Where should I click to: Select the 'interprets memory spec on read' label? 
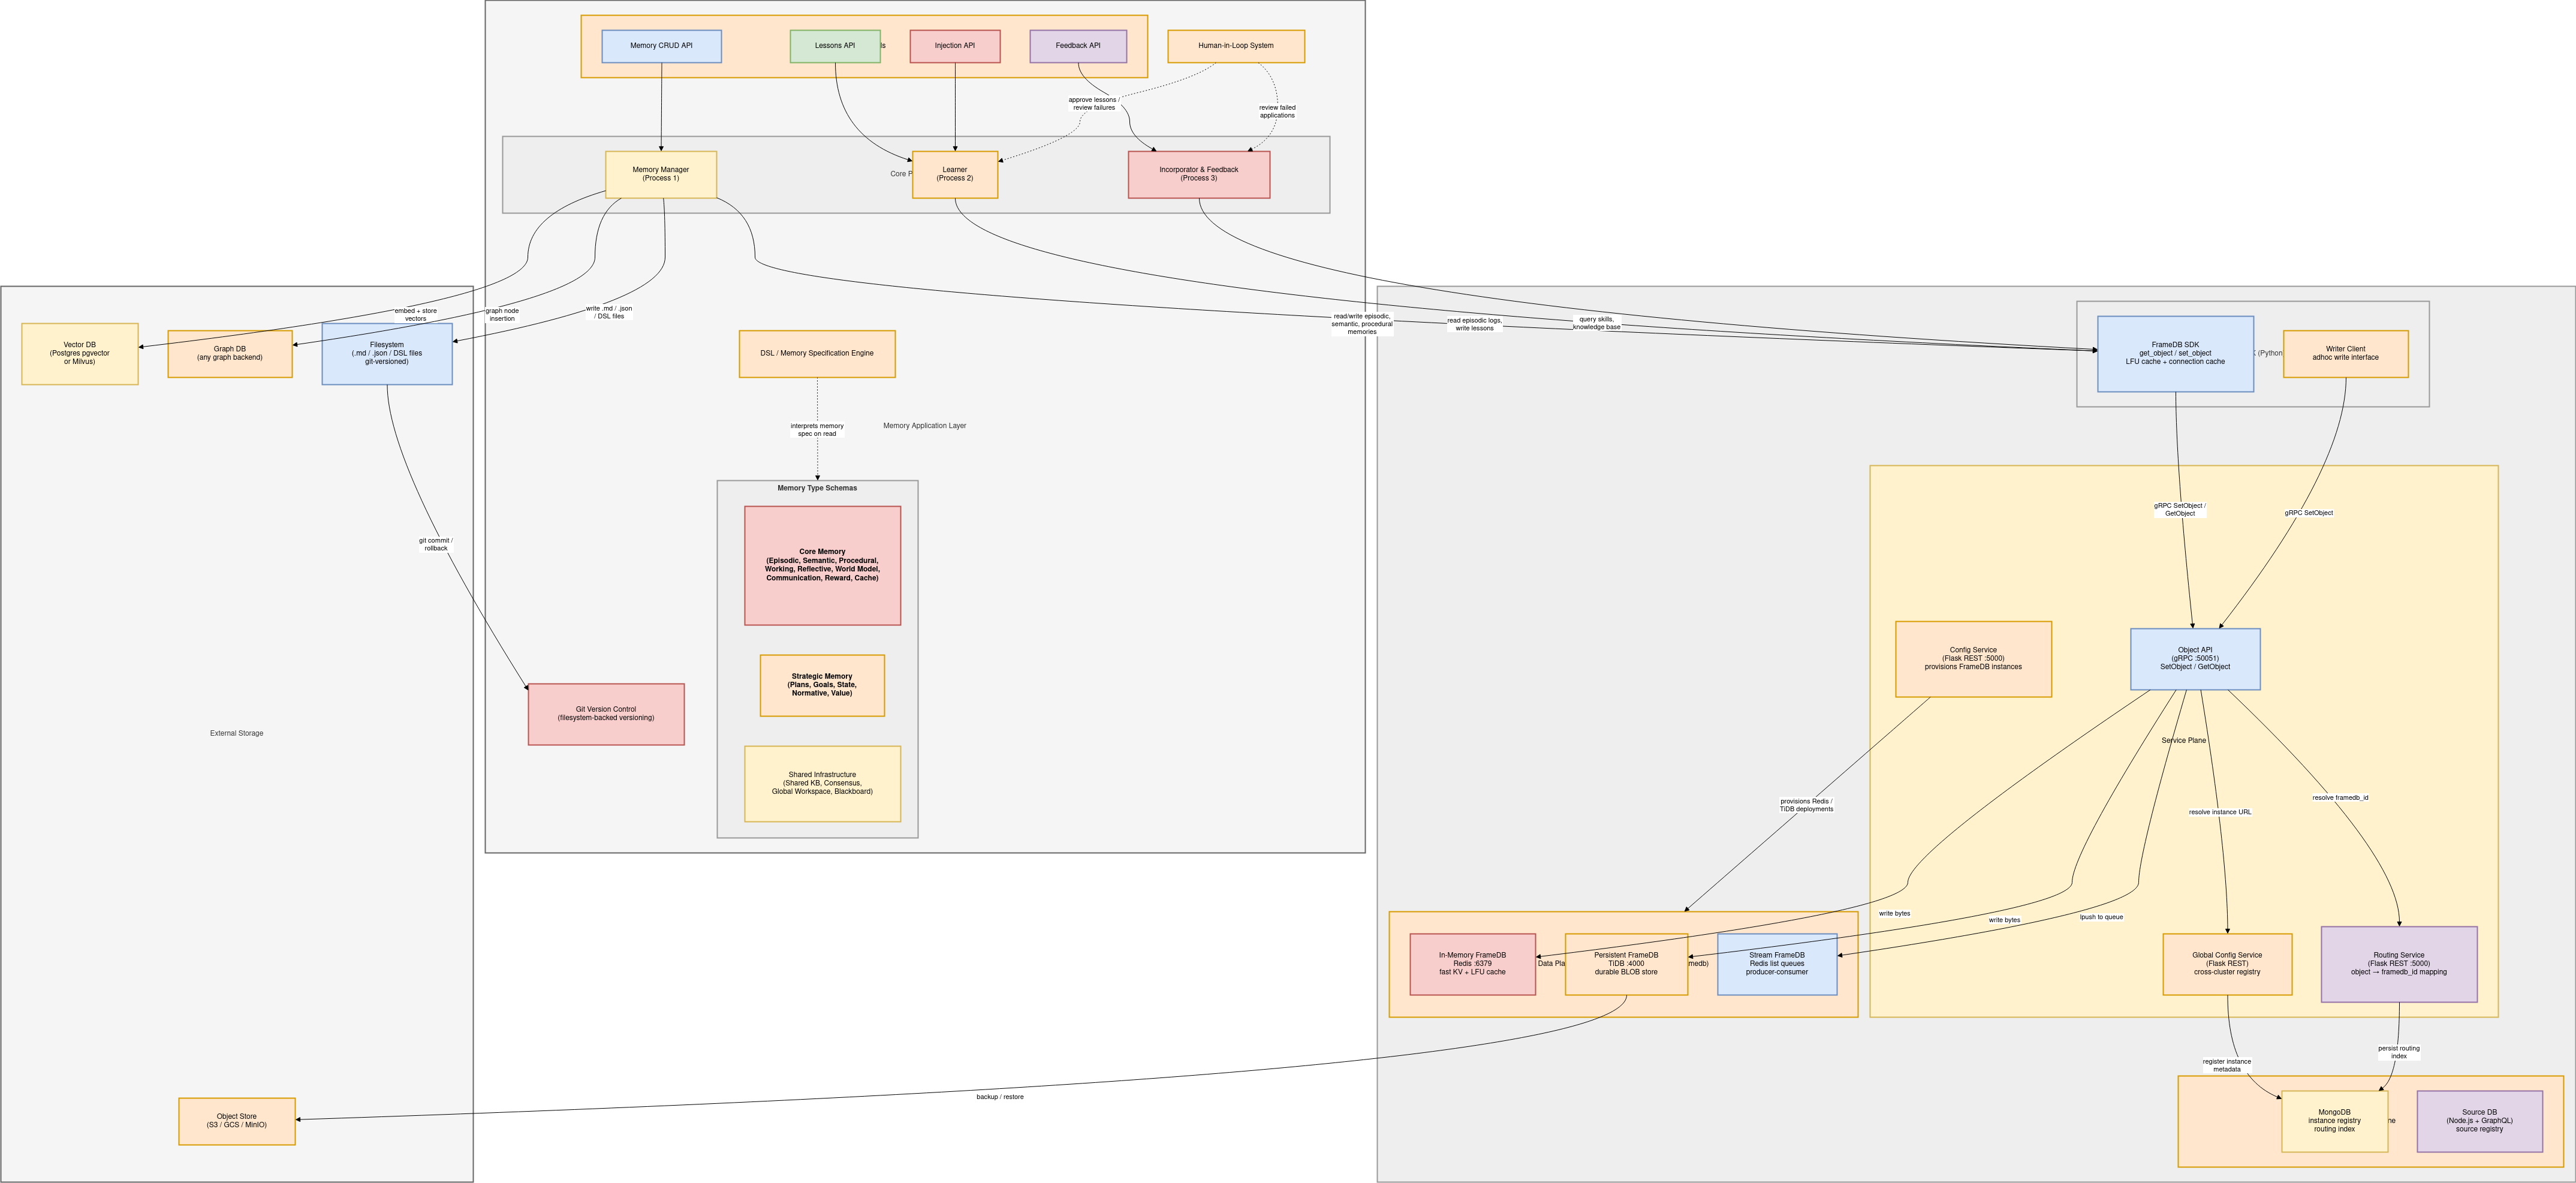pos(817,430)
